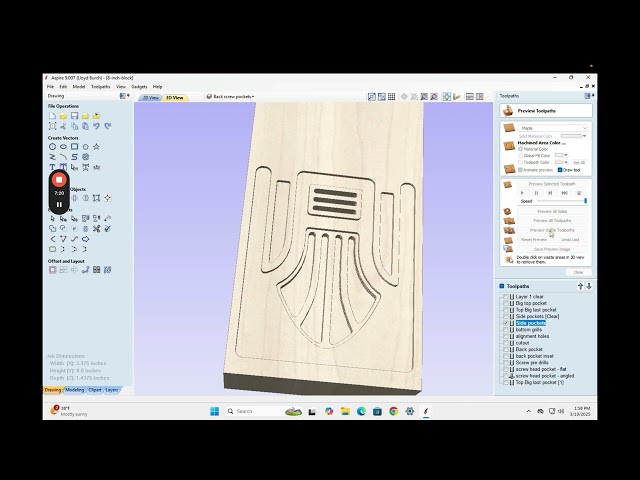Uncheck the Side pockets toolpath checkbox
This screenshot has height=480, width=640.
tap(506, 323)
